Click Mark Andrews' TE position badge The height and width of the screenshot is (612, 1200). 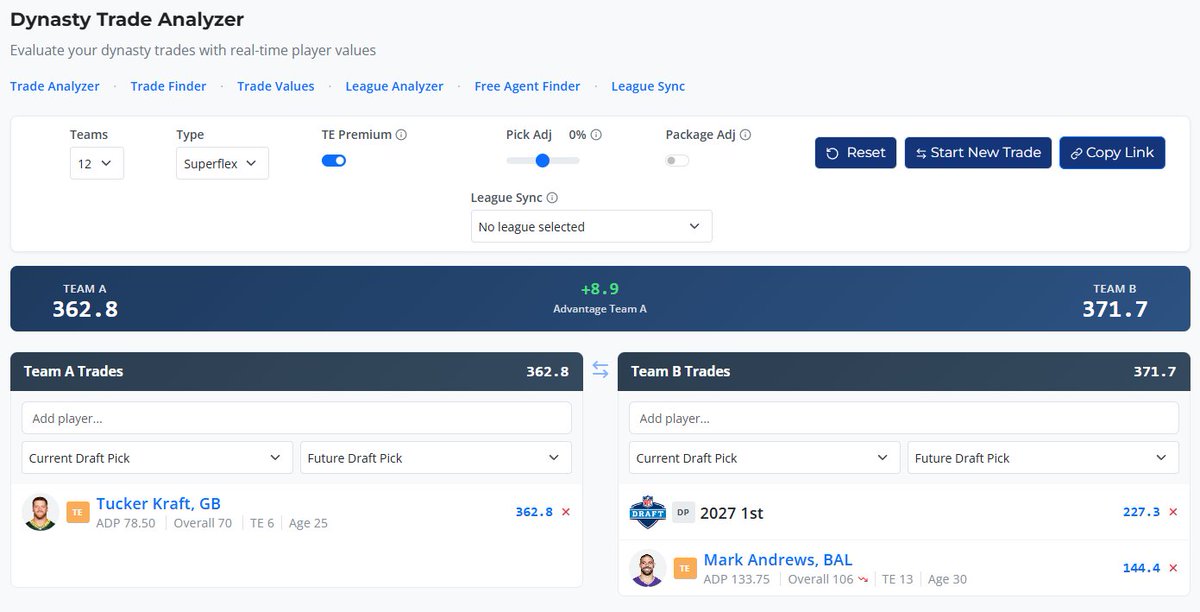[685, 568]
